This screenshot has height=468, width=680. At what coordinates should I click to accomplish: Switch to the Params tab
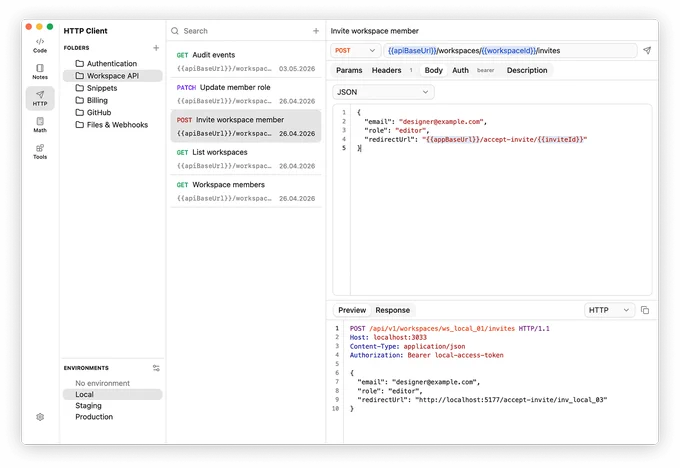point(349,70)
